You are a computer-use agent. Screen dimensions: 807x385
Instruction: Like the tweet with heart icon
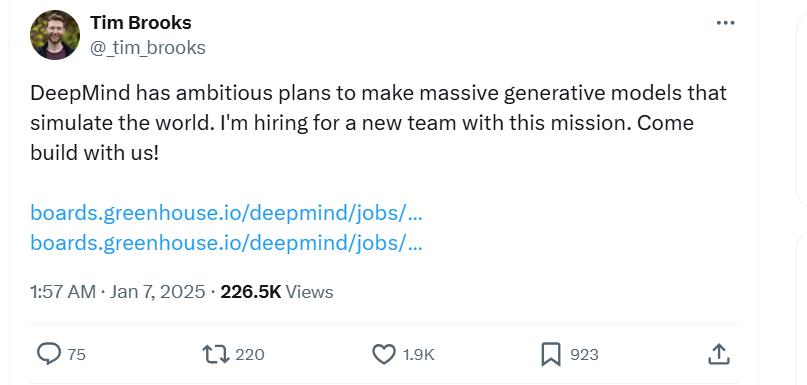click(383, 354)
